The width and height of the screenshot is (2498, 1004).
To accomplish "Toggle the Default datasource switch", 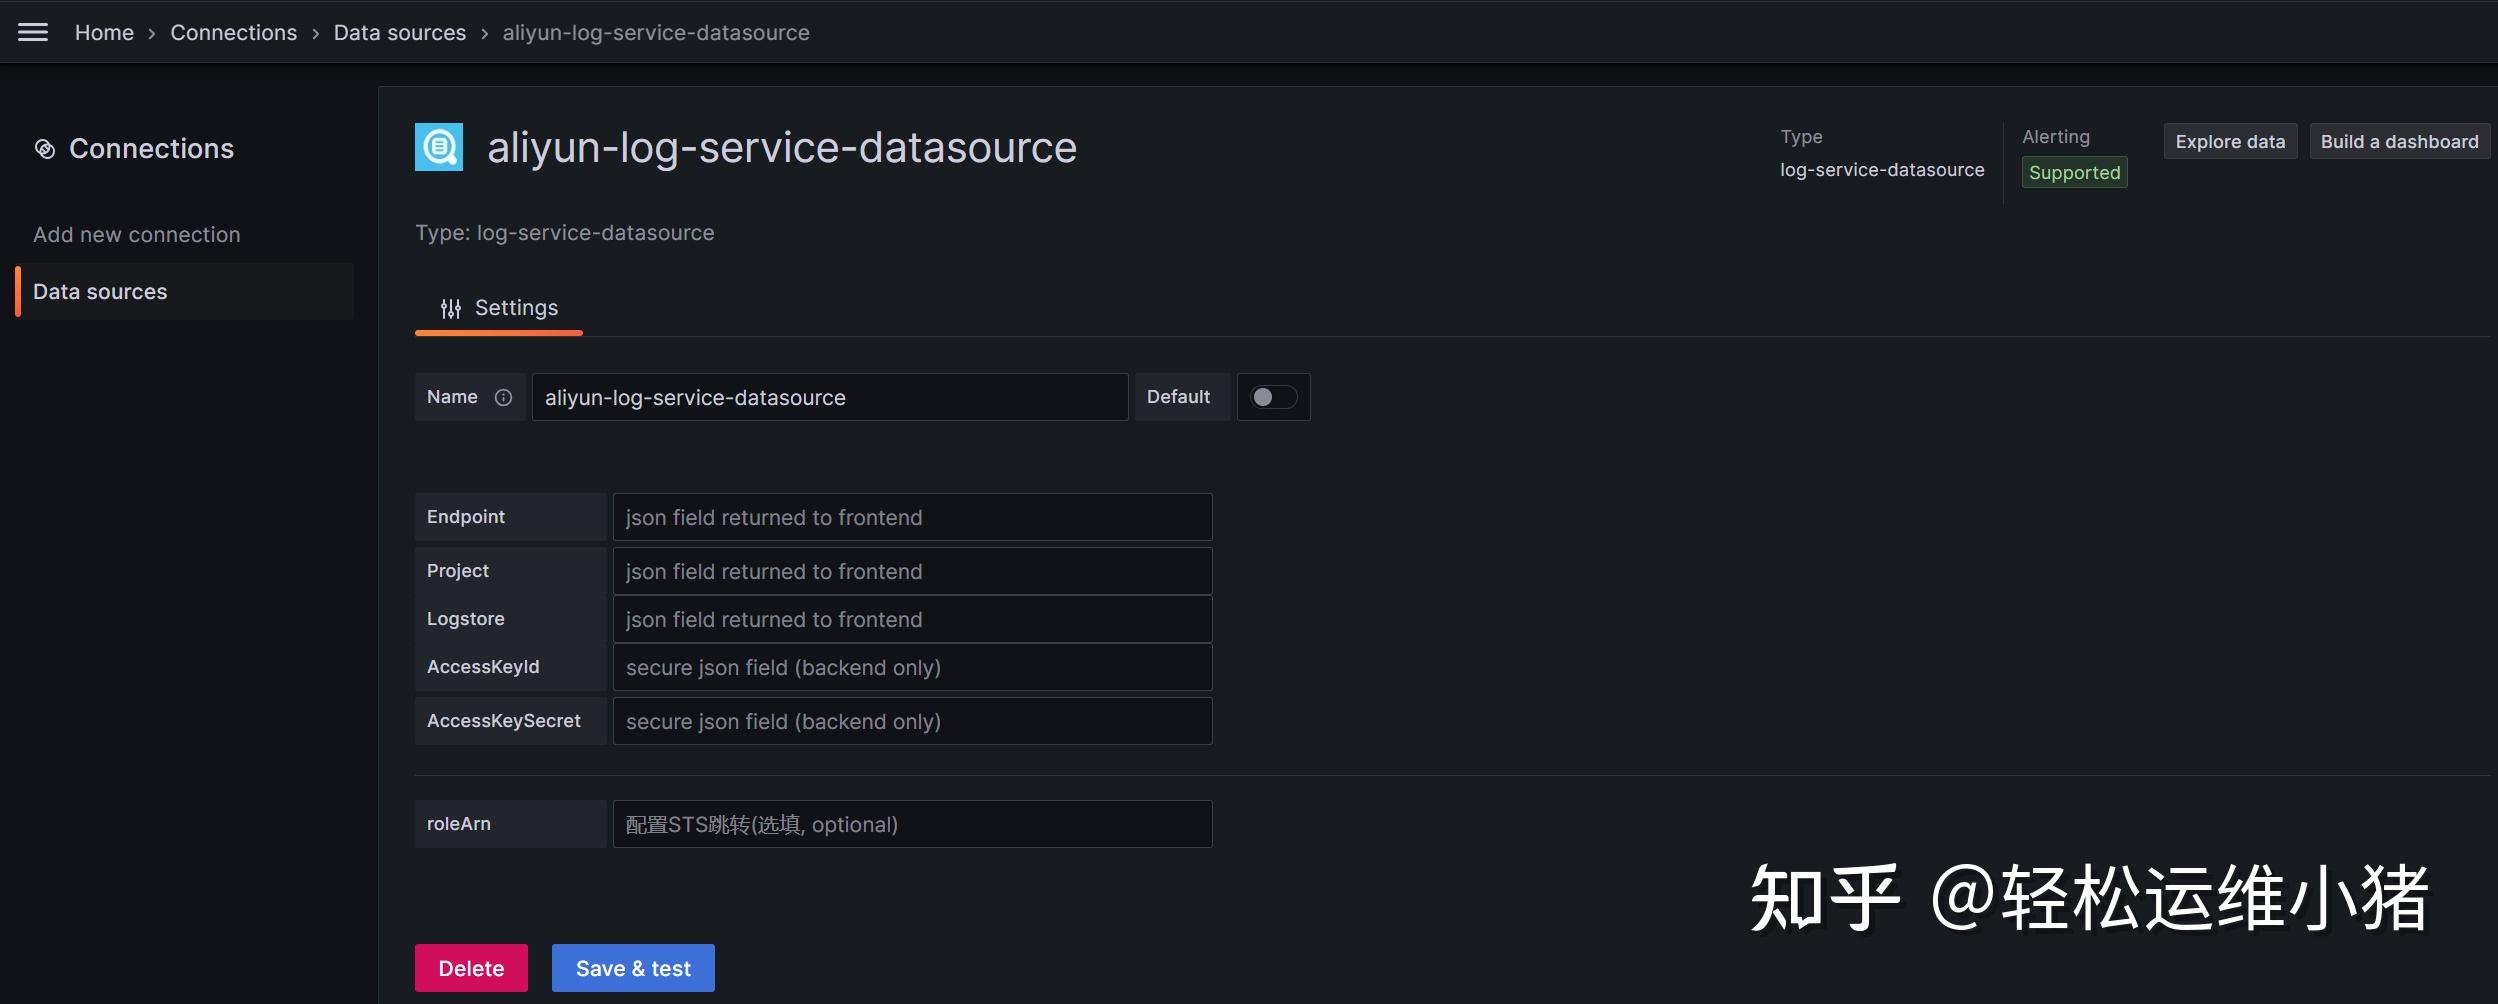I will [x=1275, y=397].
